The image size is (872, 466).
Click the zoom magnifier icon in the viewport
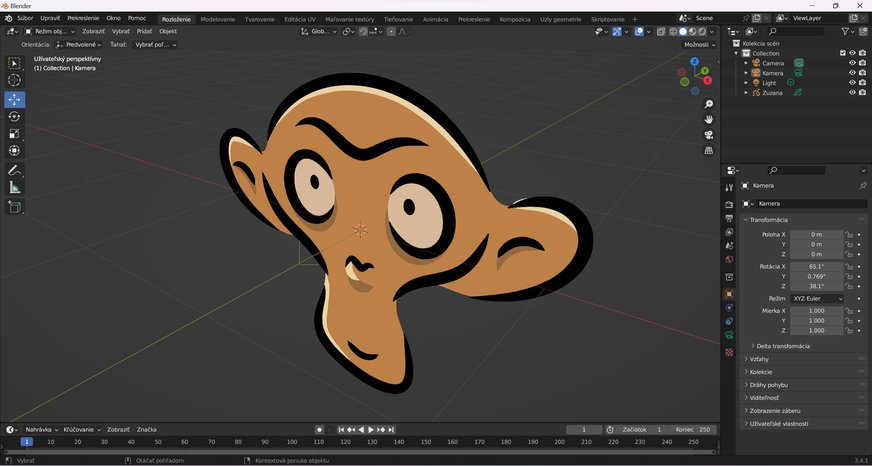(x=709, y=104)
